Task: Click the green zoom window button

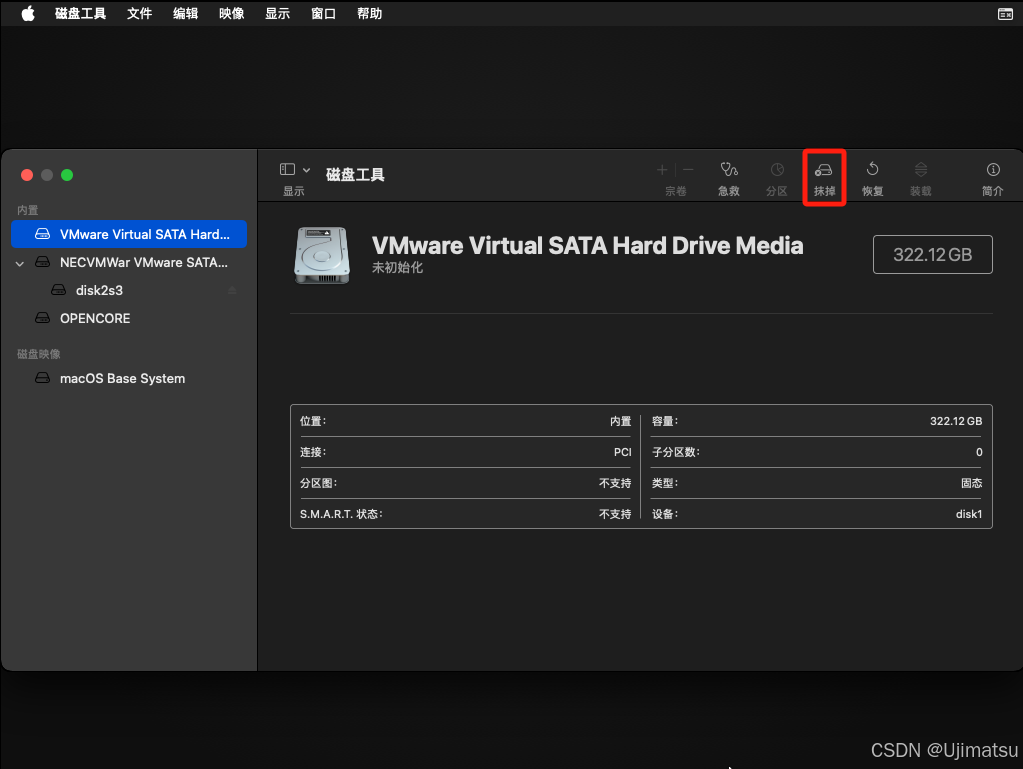Action: (67, 175)
